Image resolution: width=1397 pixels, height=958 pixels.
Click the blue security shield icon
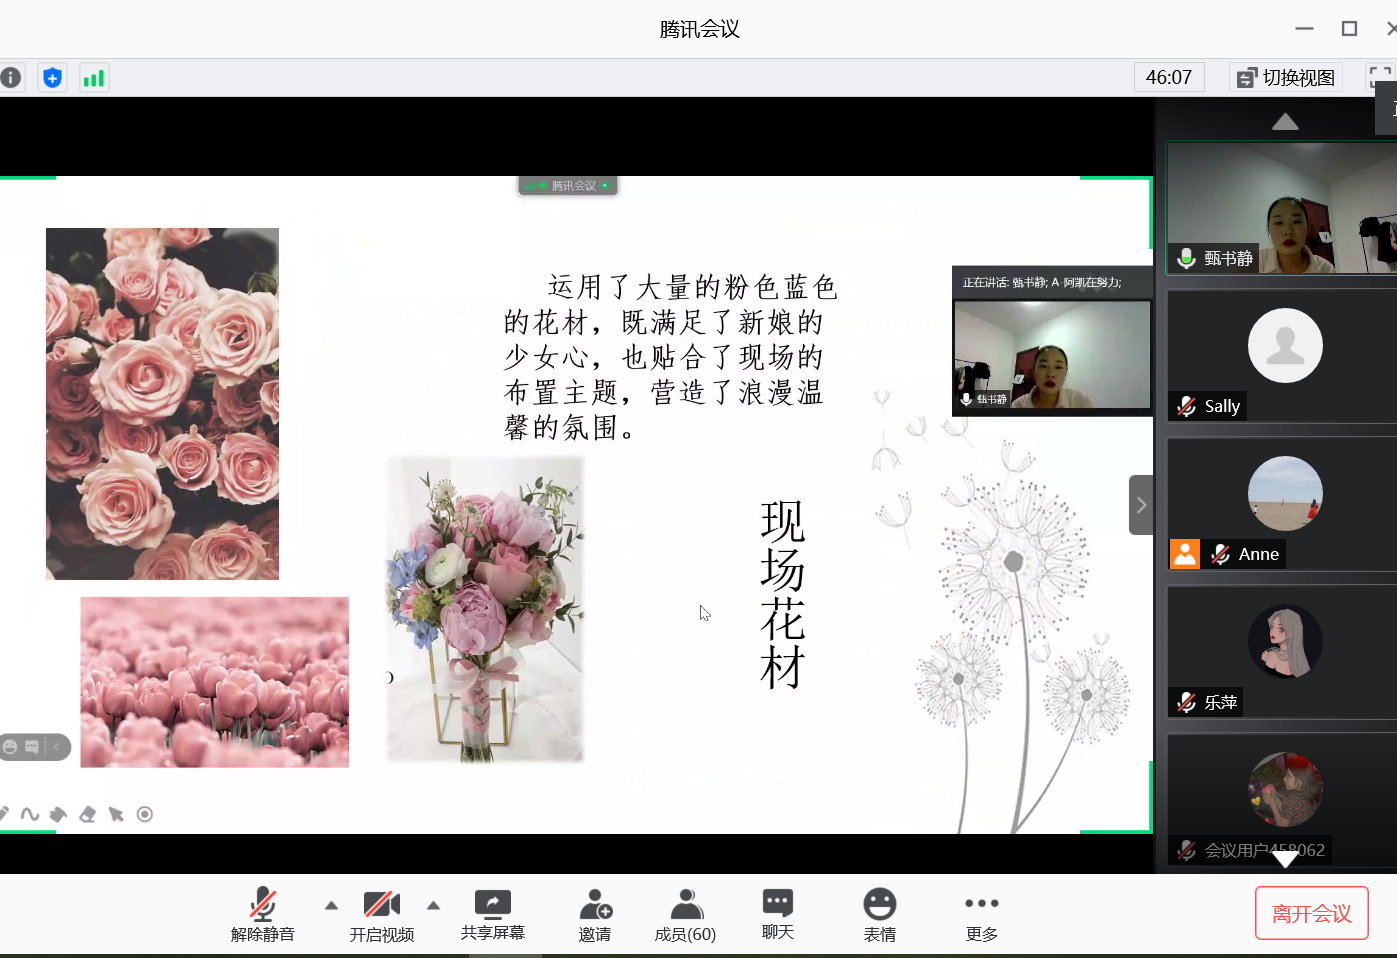(x=53, y=78)
